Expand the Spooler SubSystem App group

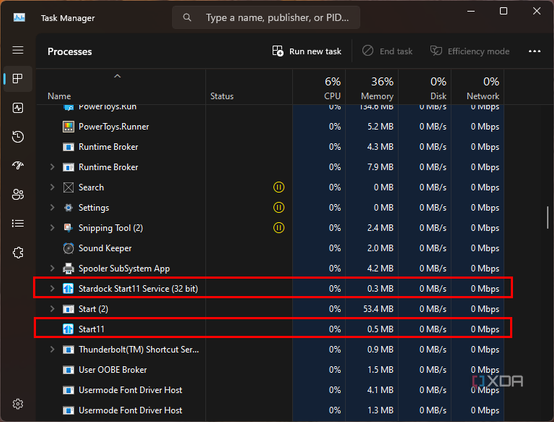(x=52, y=269)
